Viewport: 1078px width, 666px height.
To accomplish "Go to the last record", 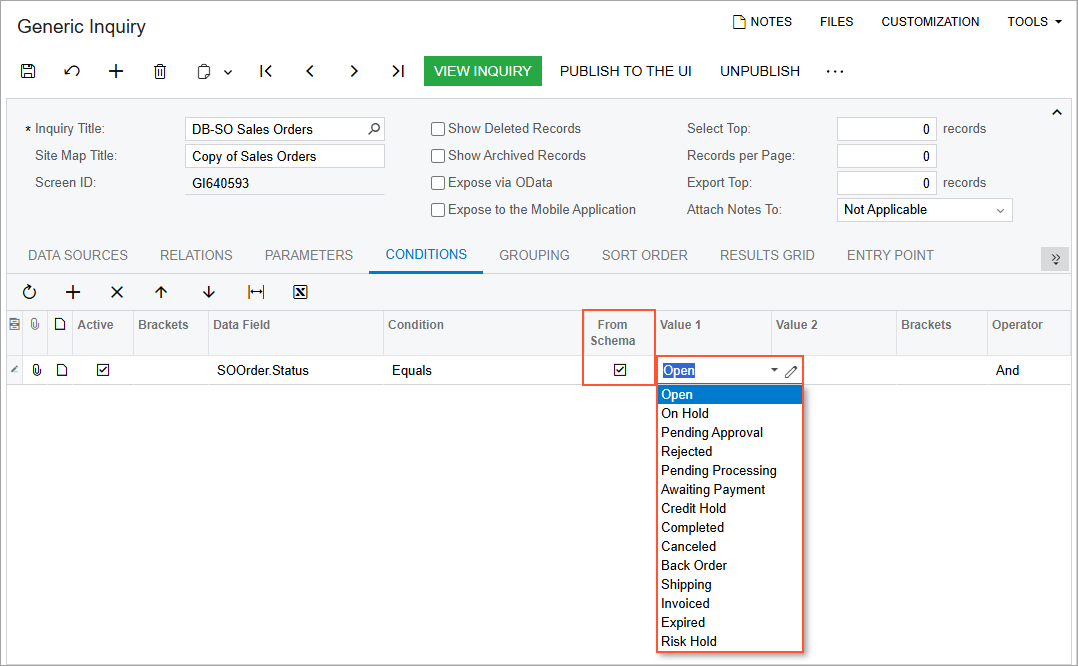I will point(398,71).
